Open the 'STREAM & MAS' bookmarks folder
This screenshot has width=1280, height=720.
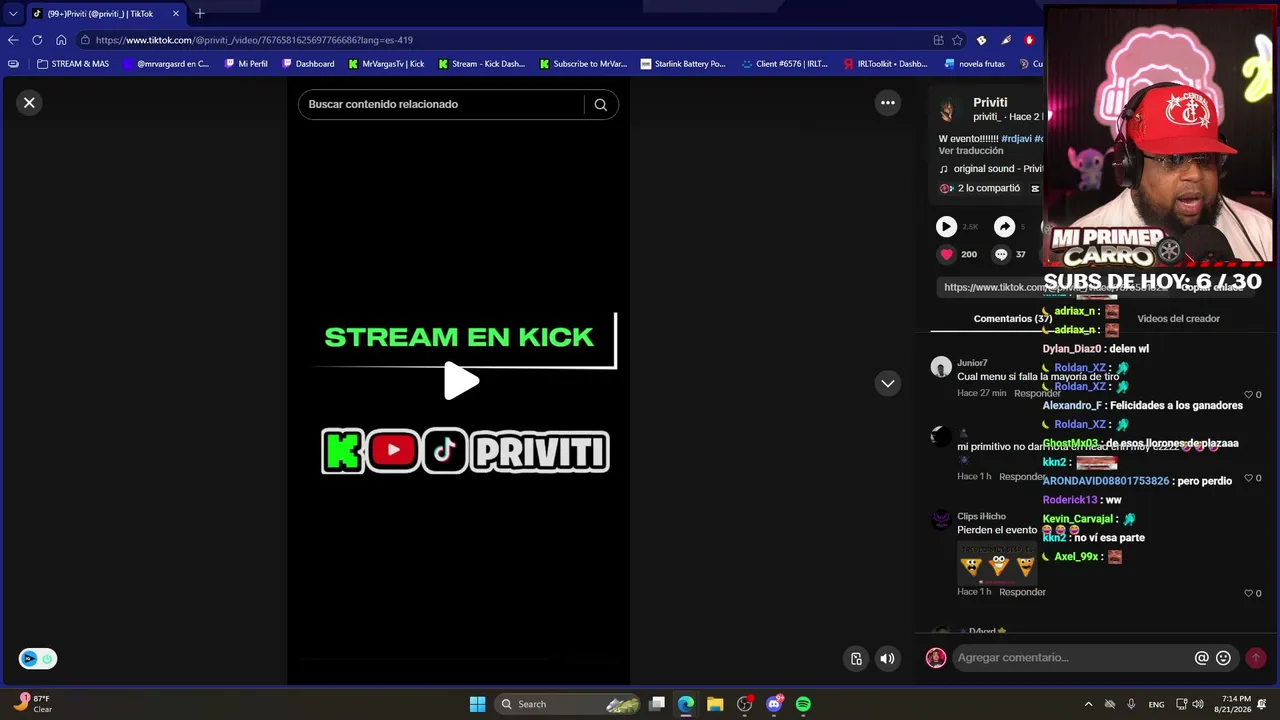72,64
